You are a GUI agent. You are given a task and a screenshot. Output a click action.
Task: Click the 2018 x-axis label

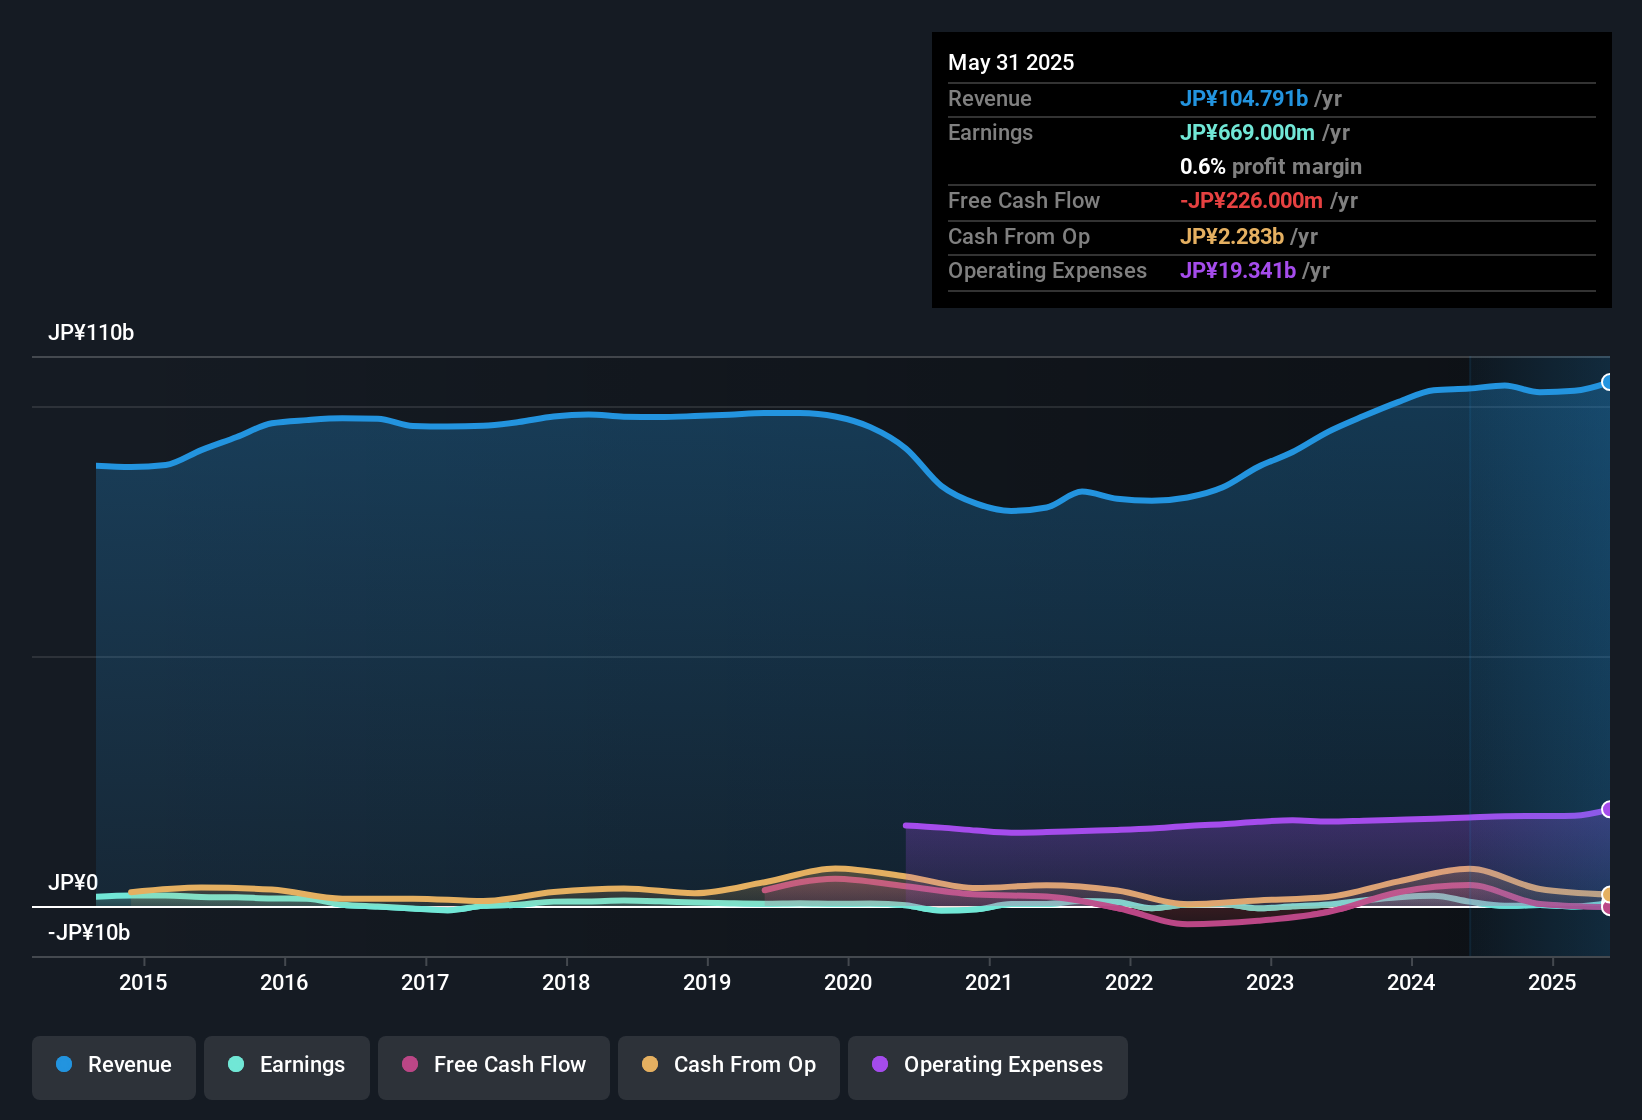(x=566, y=982)
